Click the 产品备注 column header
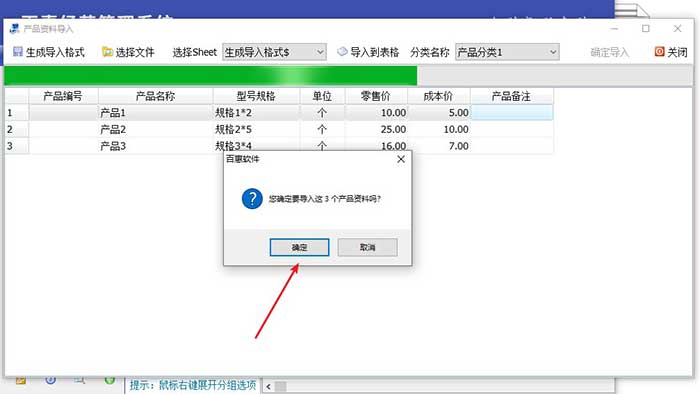 coord(512,96)
